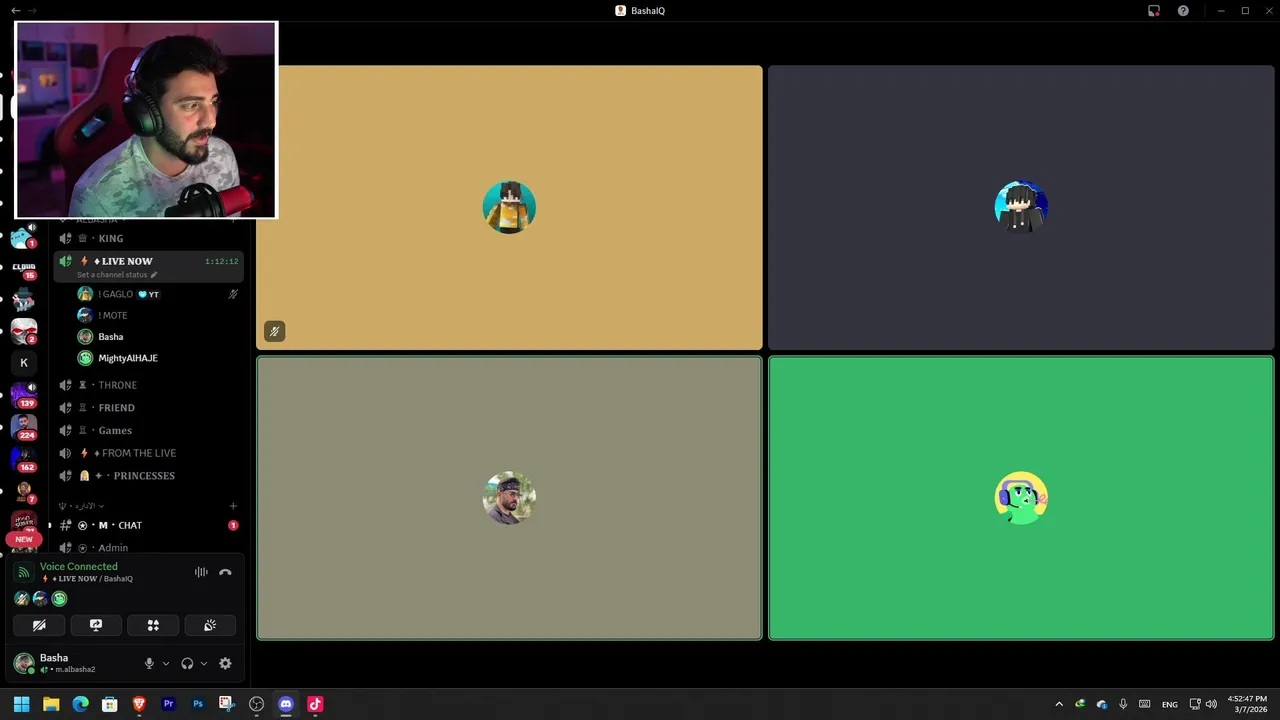
Task: Open red-masked server with 2 badge
Action: click(24, 331)
